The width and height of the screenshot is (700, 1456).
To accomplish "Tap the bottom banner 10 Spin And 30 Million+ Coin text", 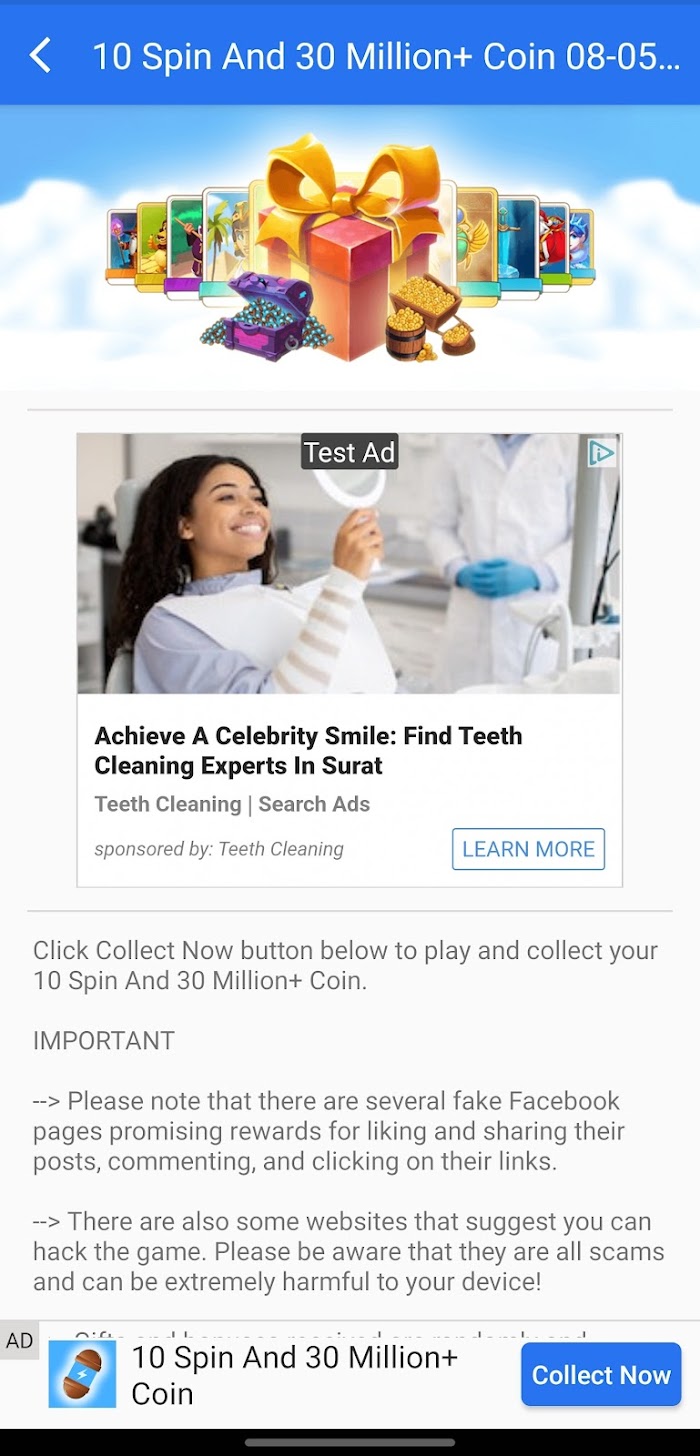I will pyautogui.click(x=295, y=1375).
